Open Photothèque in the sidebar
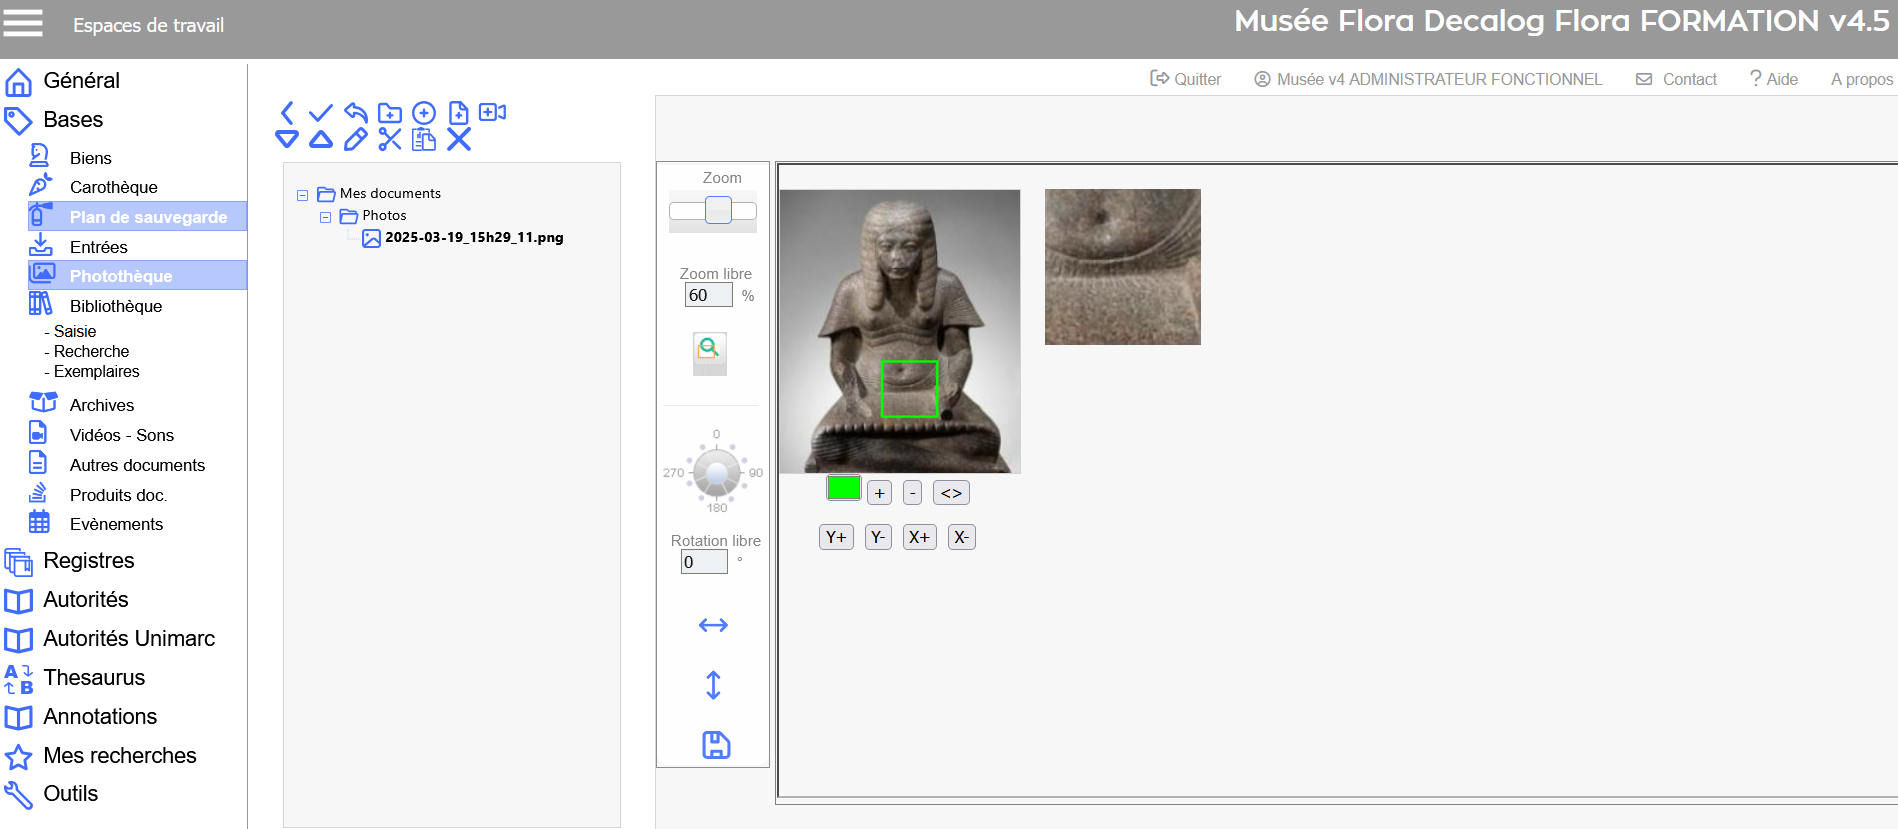Viewport: 1898px width, 829px height. pos(121,276)
